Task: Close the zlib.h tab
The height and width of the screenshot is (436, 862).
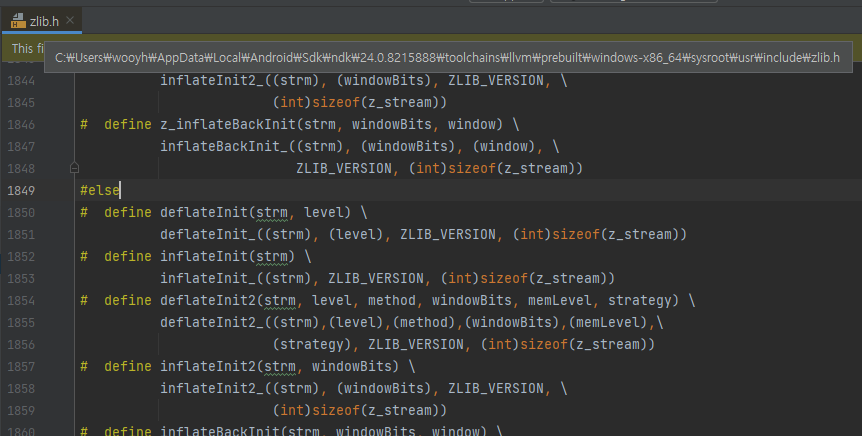Action: tap(70, 20)
